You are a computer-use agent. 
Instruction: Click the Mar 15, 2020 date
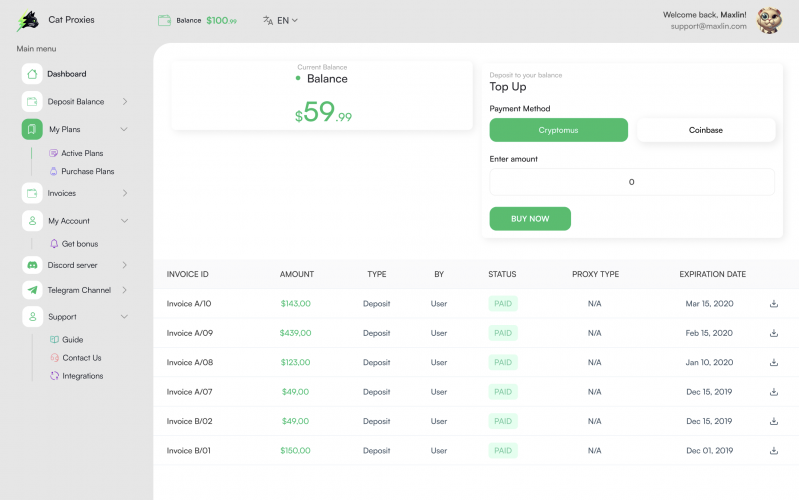pos(709,304)
